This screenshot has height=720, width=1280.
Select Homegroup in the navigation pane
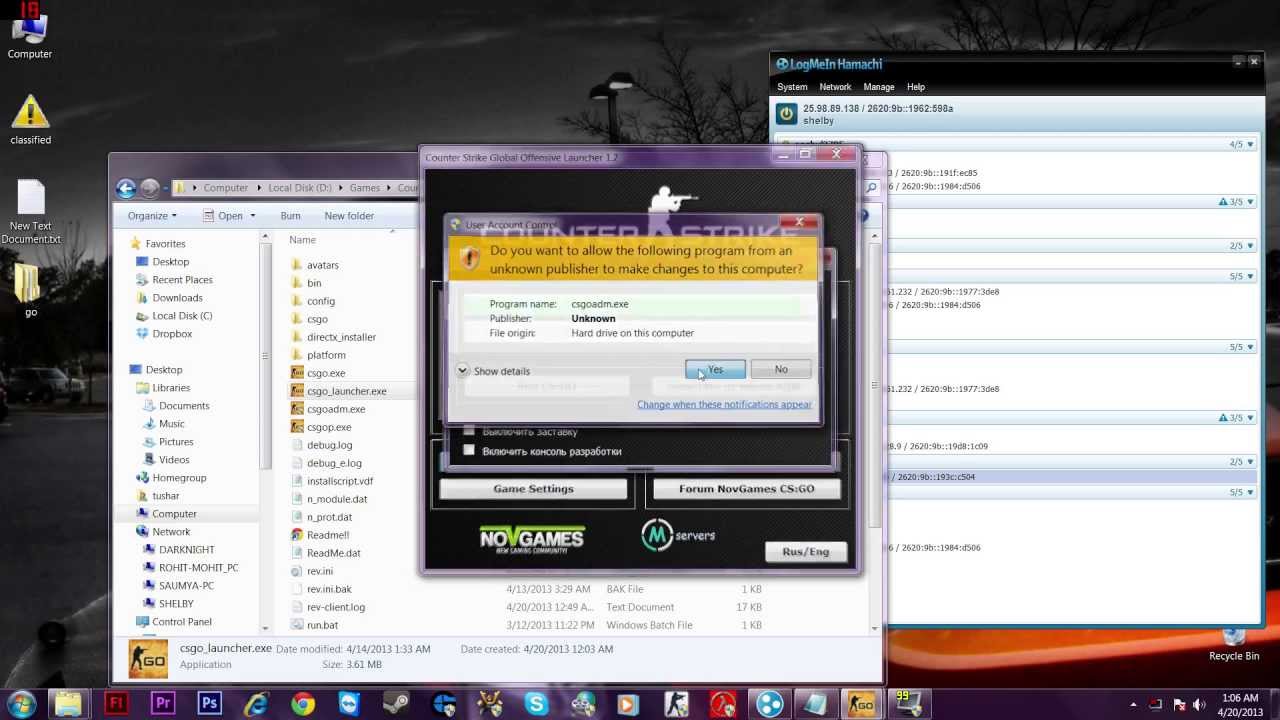coord(179,478)
